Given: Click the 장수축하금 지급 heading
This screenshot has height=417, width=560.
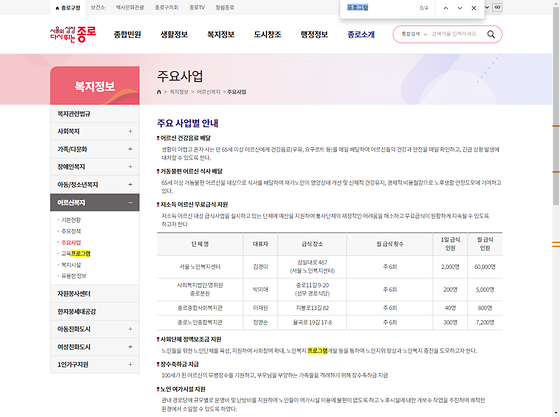Looking at the screenshot, I should [180, 364].
